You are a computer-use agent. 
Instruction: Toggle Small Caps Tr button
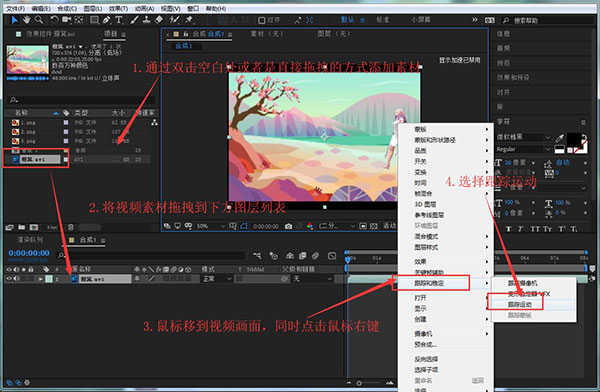click(548, 229)
